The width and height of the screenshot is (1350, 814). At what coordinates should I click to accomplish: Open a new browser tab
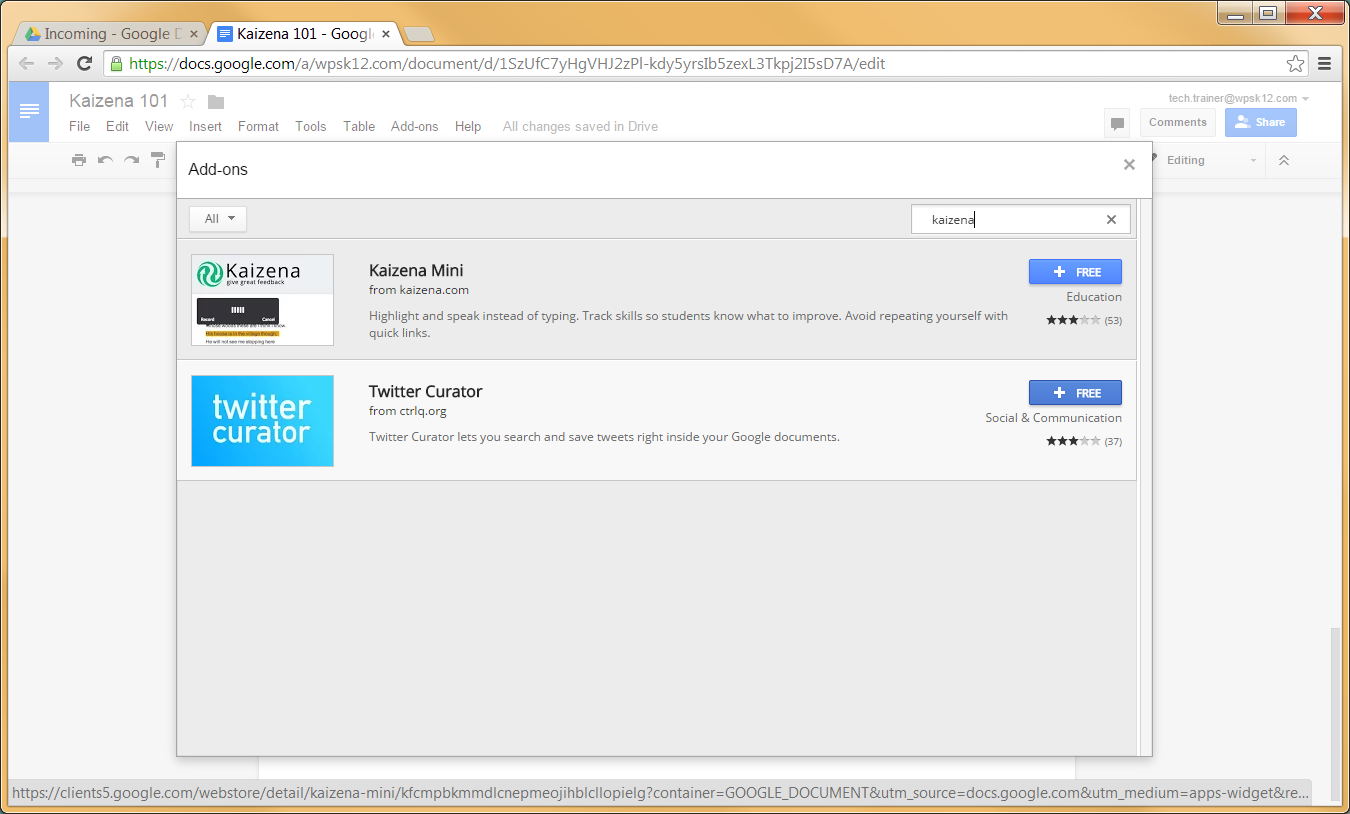[419, 35]
